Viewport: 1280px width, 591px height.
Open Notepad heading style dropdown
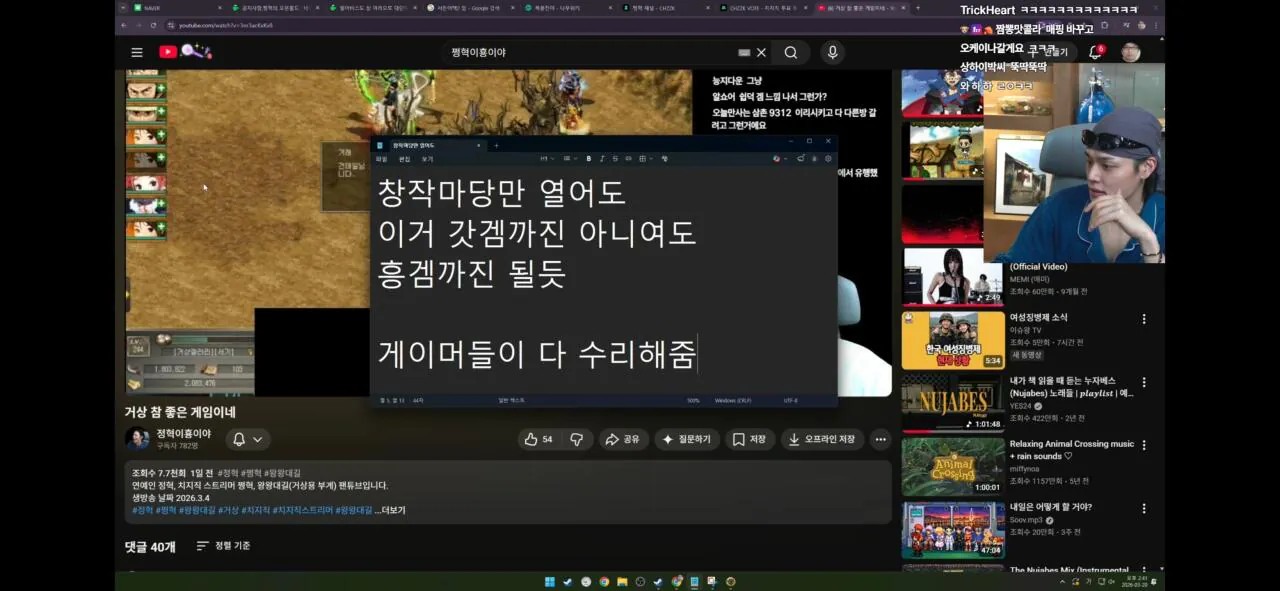coord(547,158)
